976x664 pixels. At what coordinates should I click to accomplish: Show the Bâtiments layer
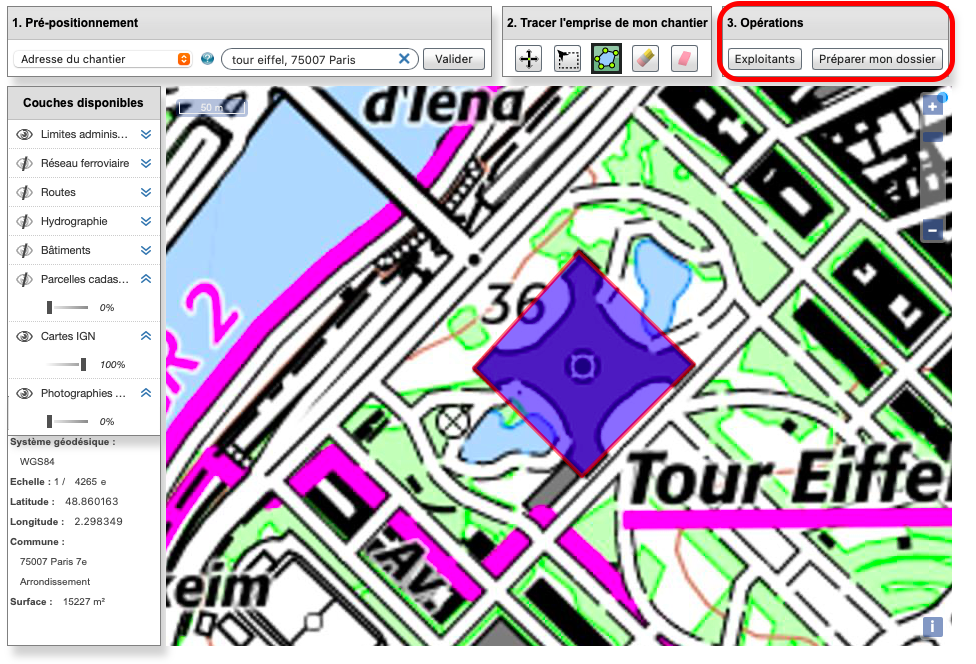pos(24,250)
